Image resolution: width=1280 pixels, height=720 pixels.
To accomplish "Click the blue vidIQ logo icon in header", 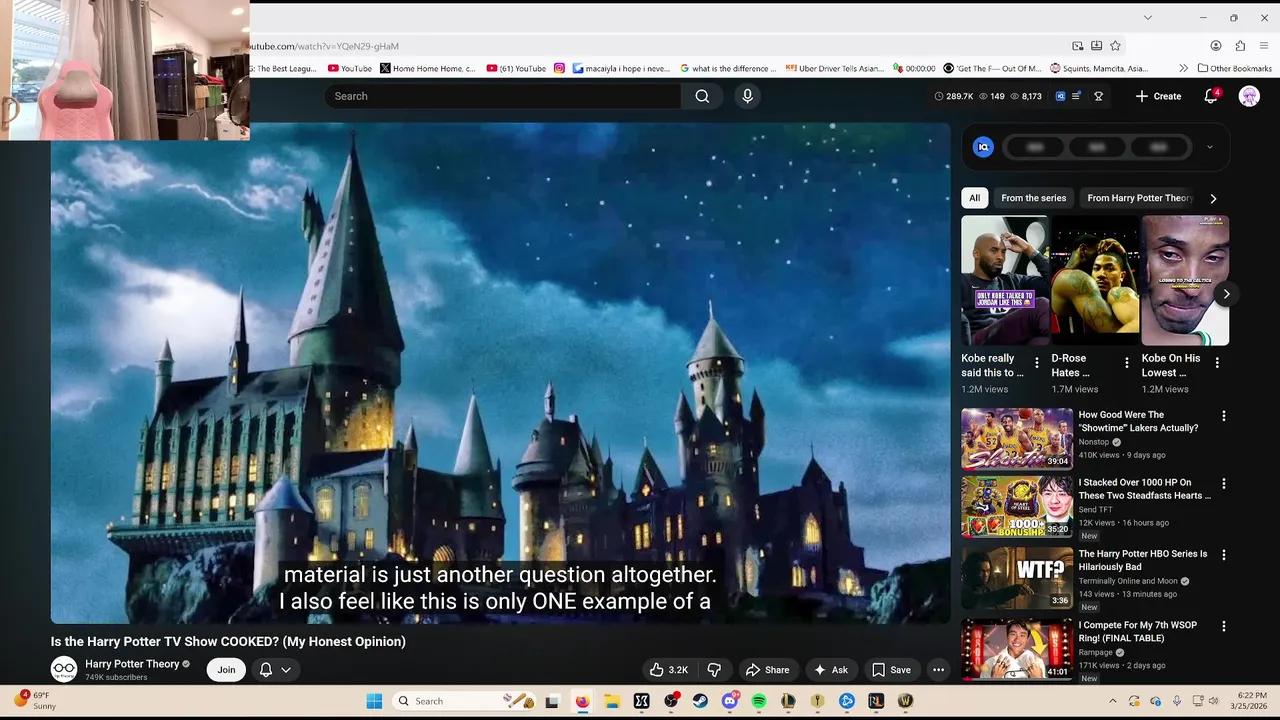I will point(1061,96).
